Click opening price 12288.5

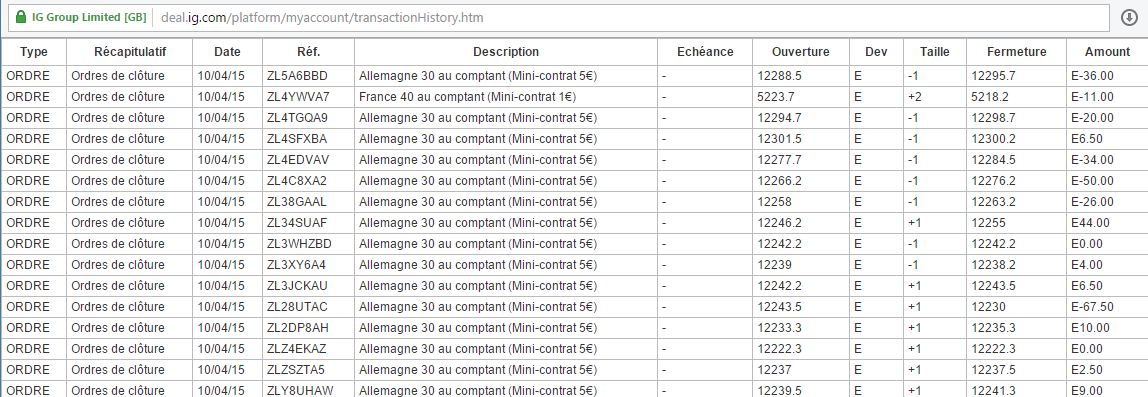[780, 75]
